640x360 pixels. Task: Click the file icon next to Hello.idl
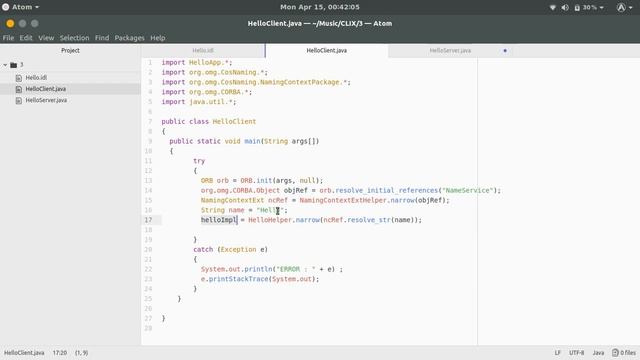pos(19,78)
